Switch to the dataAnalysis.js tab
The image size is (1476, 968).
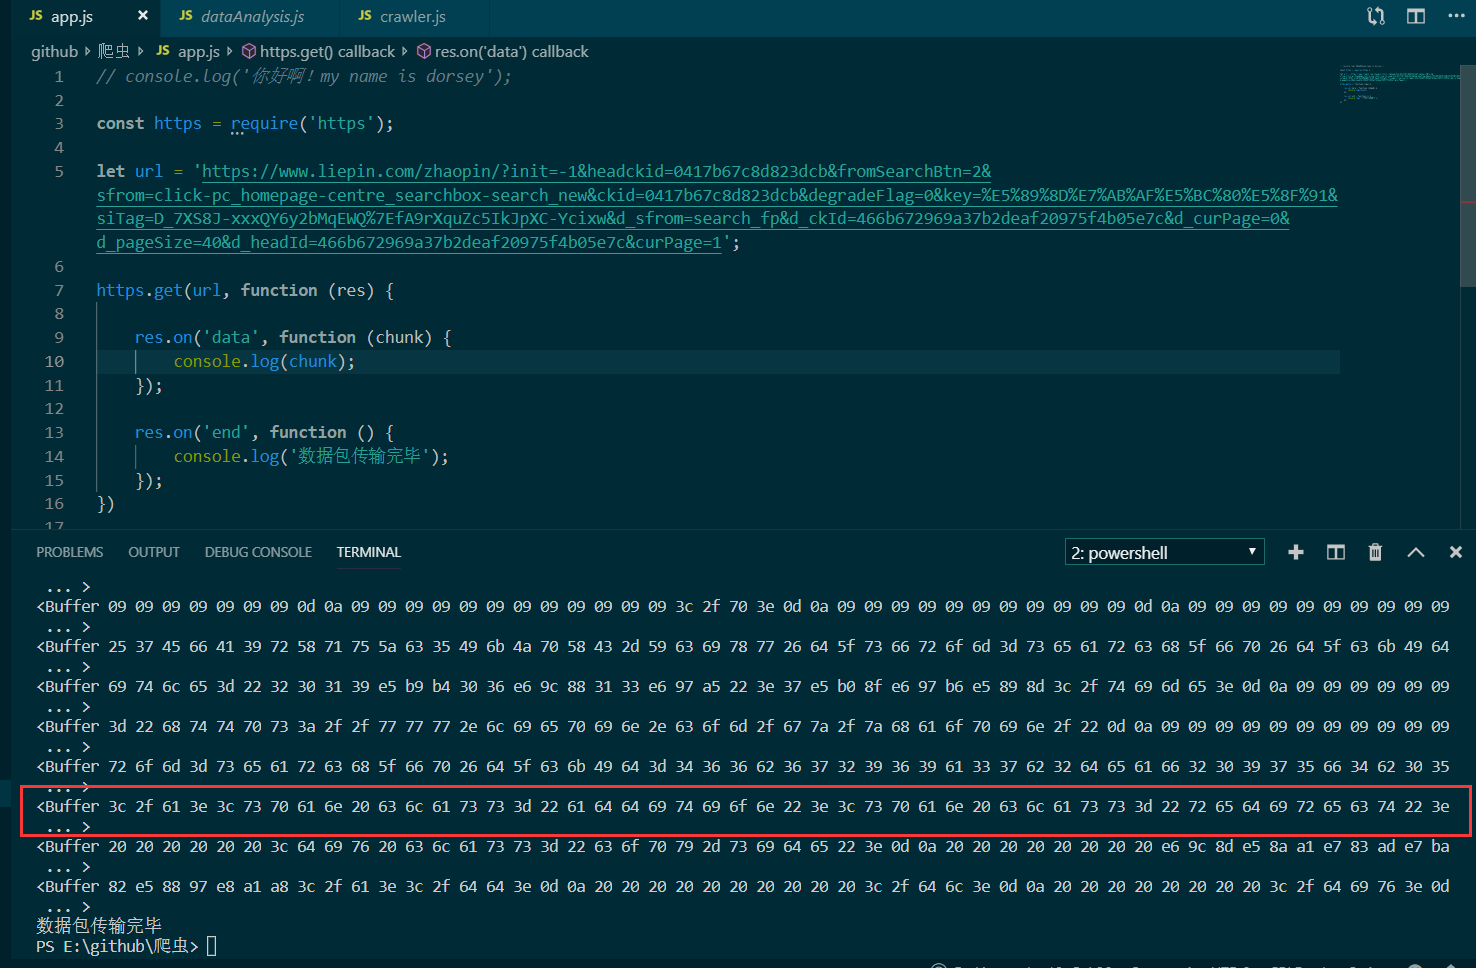(x=252, y=16)
